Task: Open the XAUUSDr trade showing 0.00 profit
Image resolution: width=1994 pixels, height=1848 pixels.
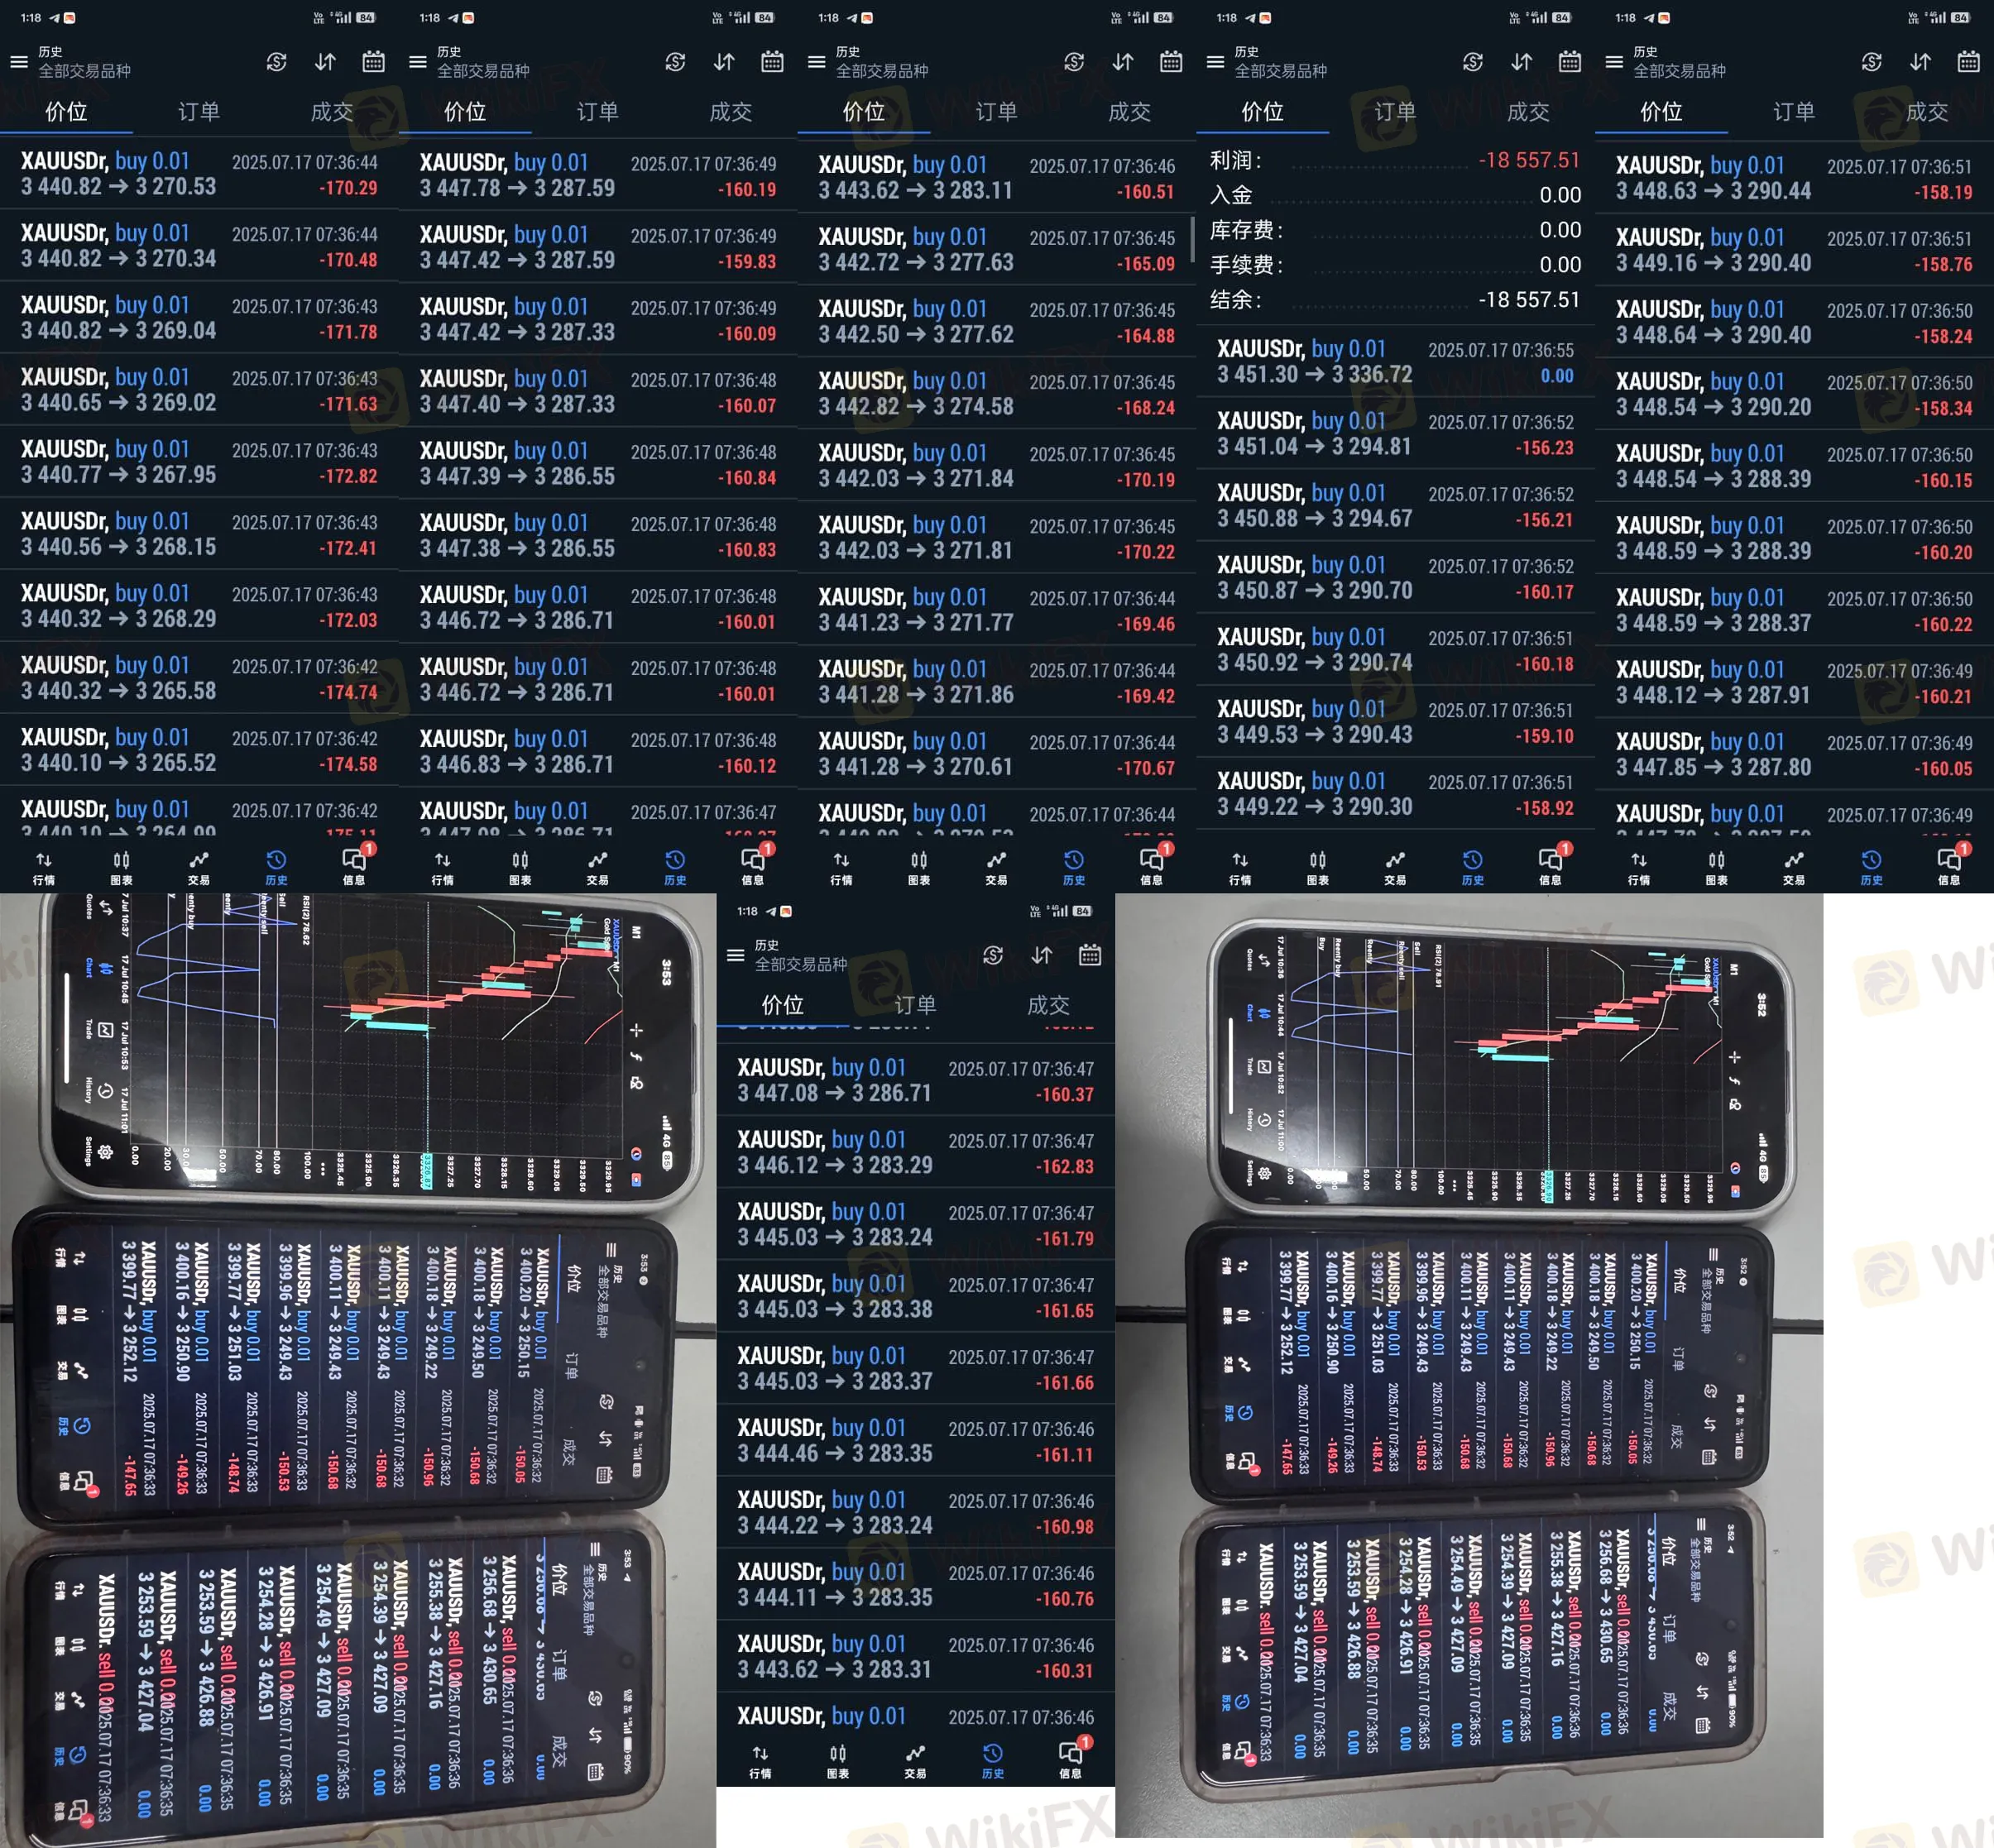Action: pos(1395,362)
